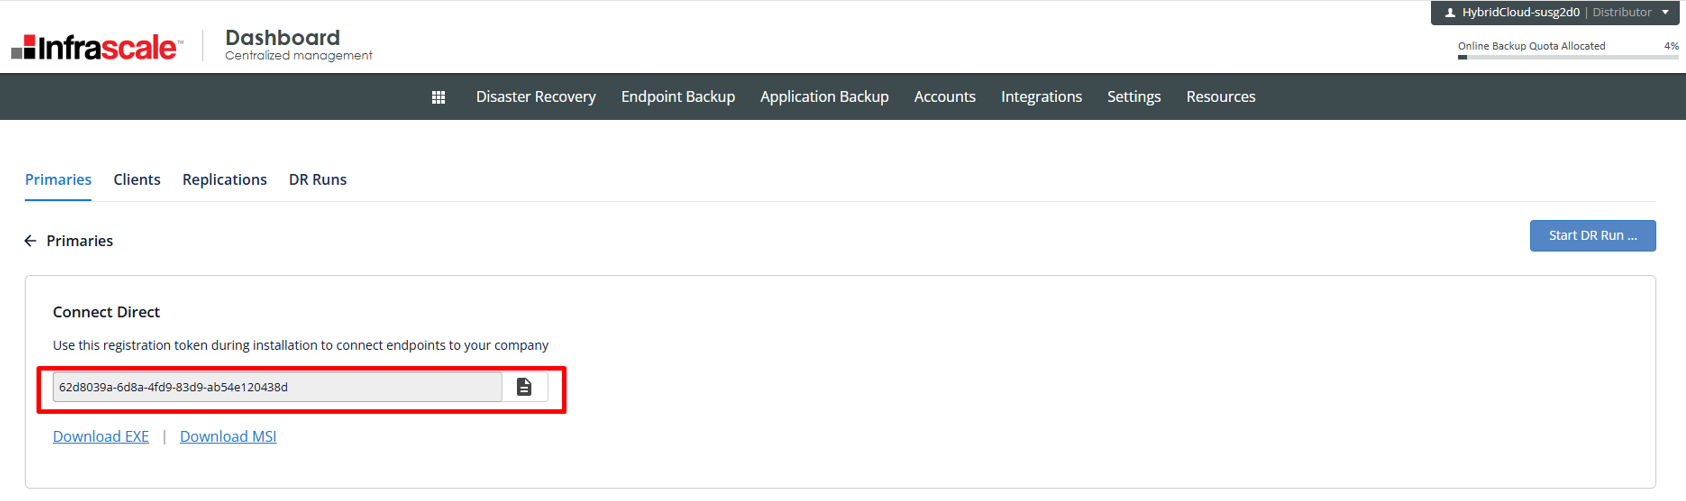Go to Accounts menu
This screenshot has width=1686, height=501.
[x=944, y=97]
